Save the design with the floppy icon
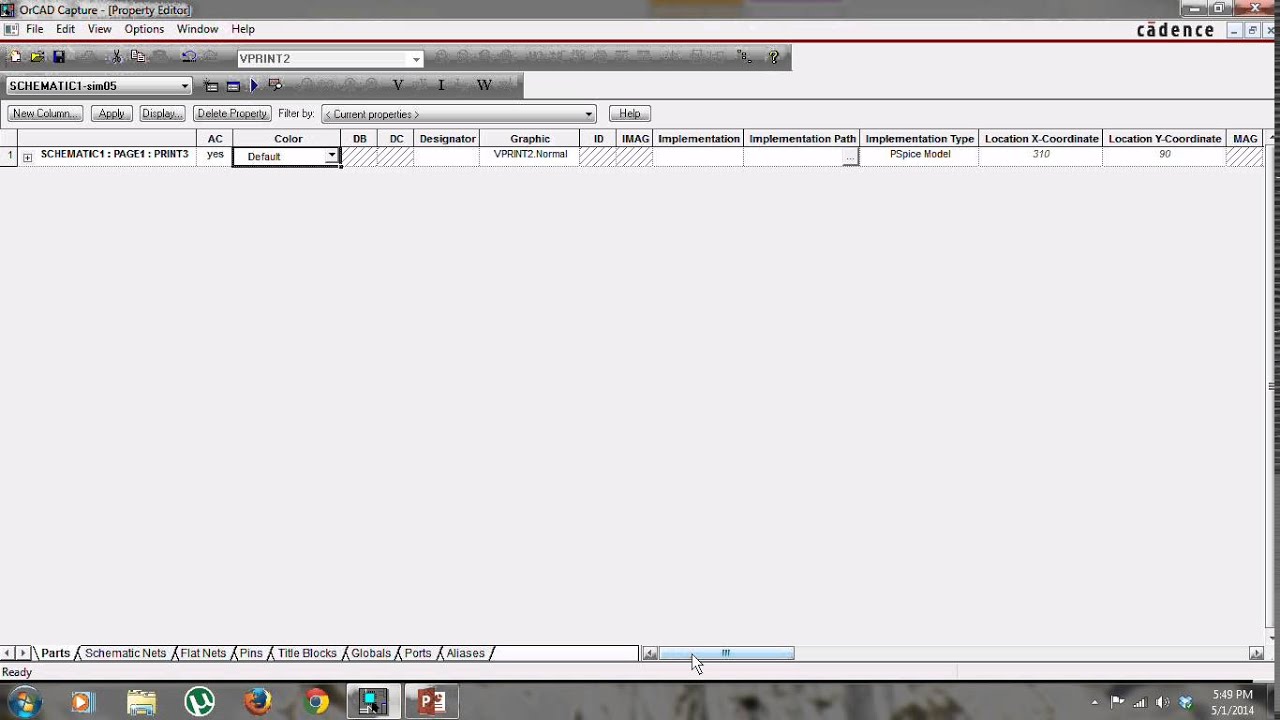The image size is (1280, 720). pos(59,58)
